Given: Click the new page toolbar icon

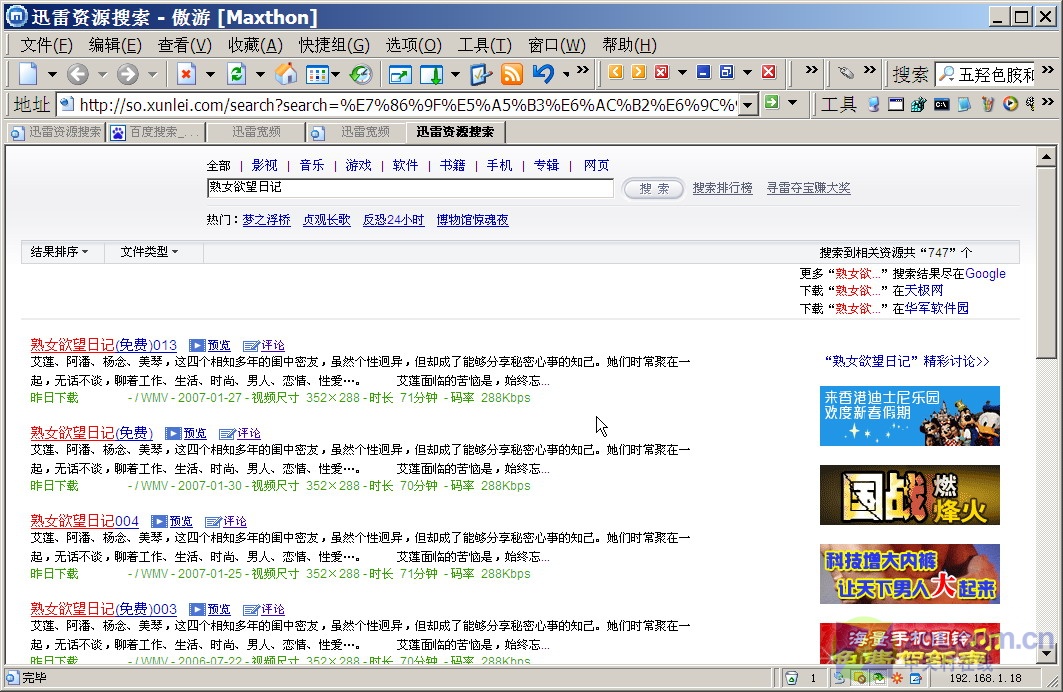Looking at the screenshot, I should point(28,73).
